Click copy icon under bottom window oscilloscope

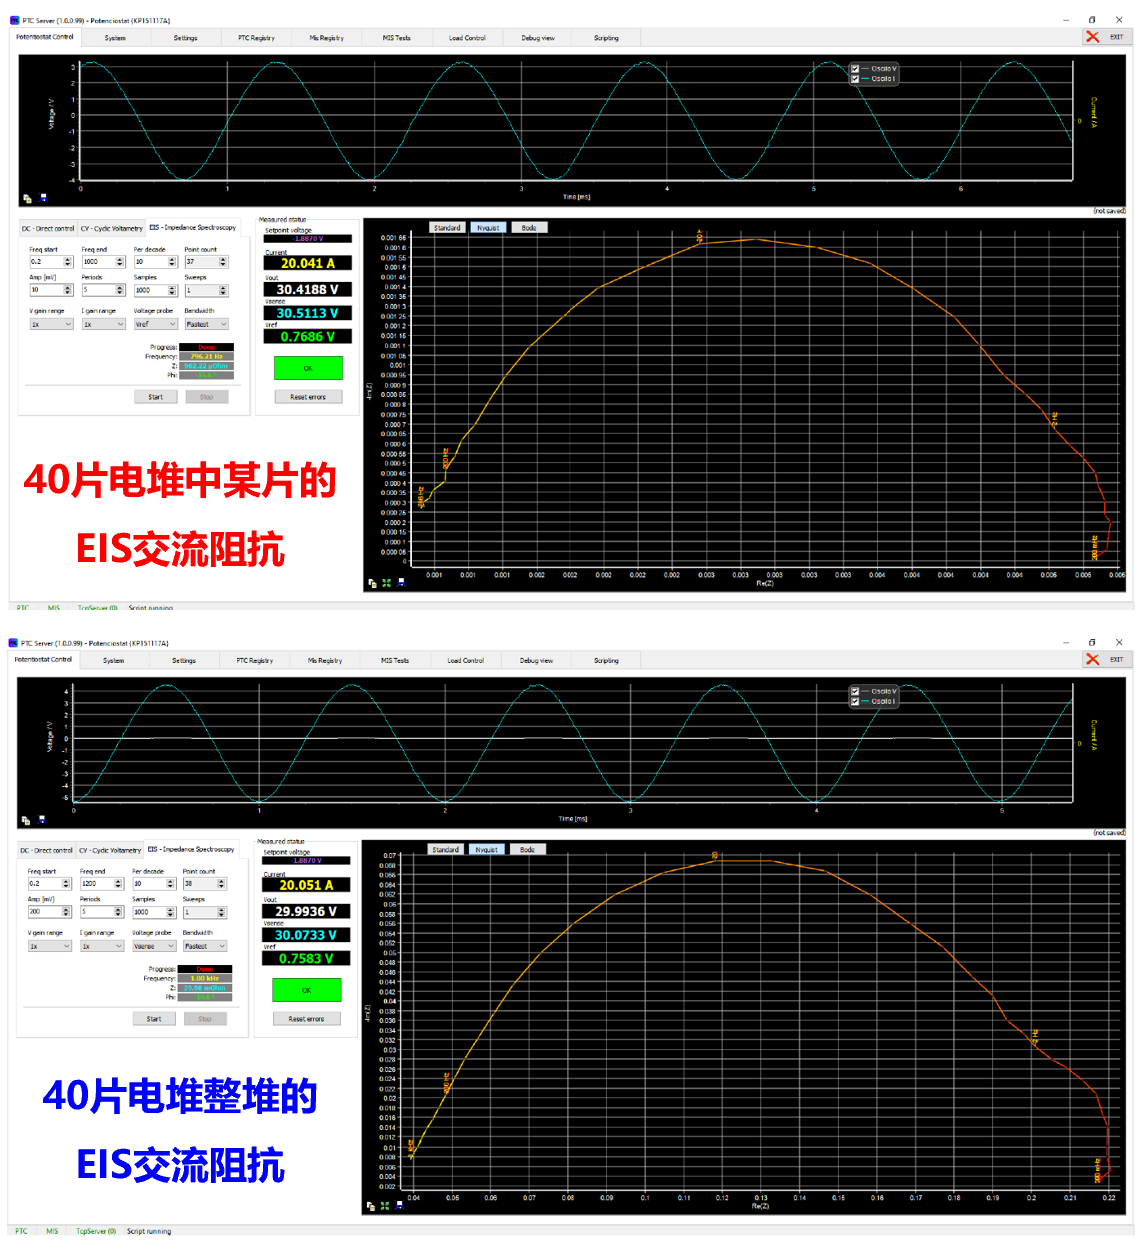click(26, 820)
